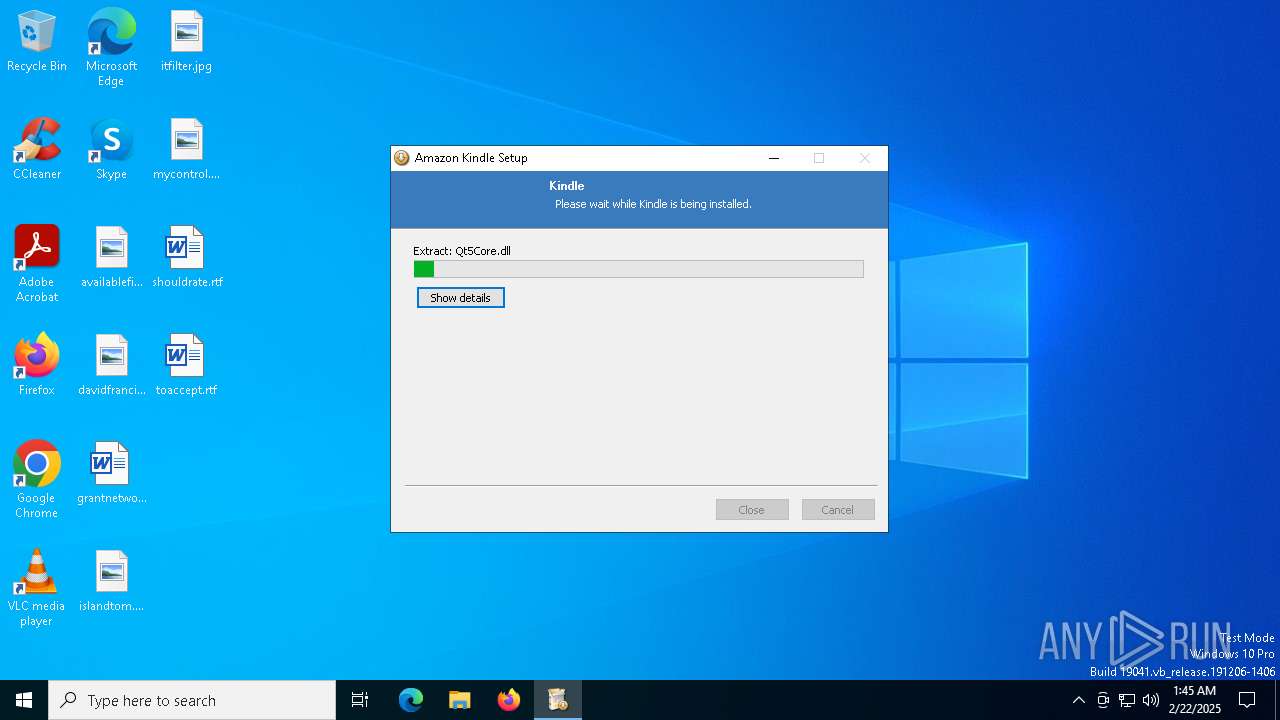Click the greyed-out Cancel button in Kindle Setup
This screenshot has width=1280, height=720.
838,510
